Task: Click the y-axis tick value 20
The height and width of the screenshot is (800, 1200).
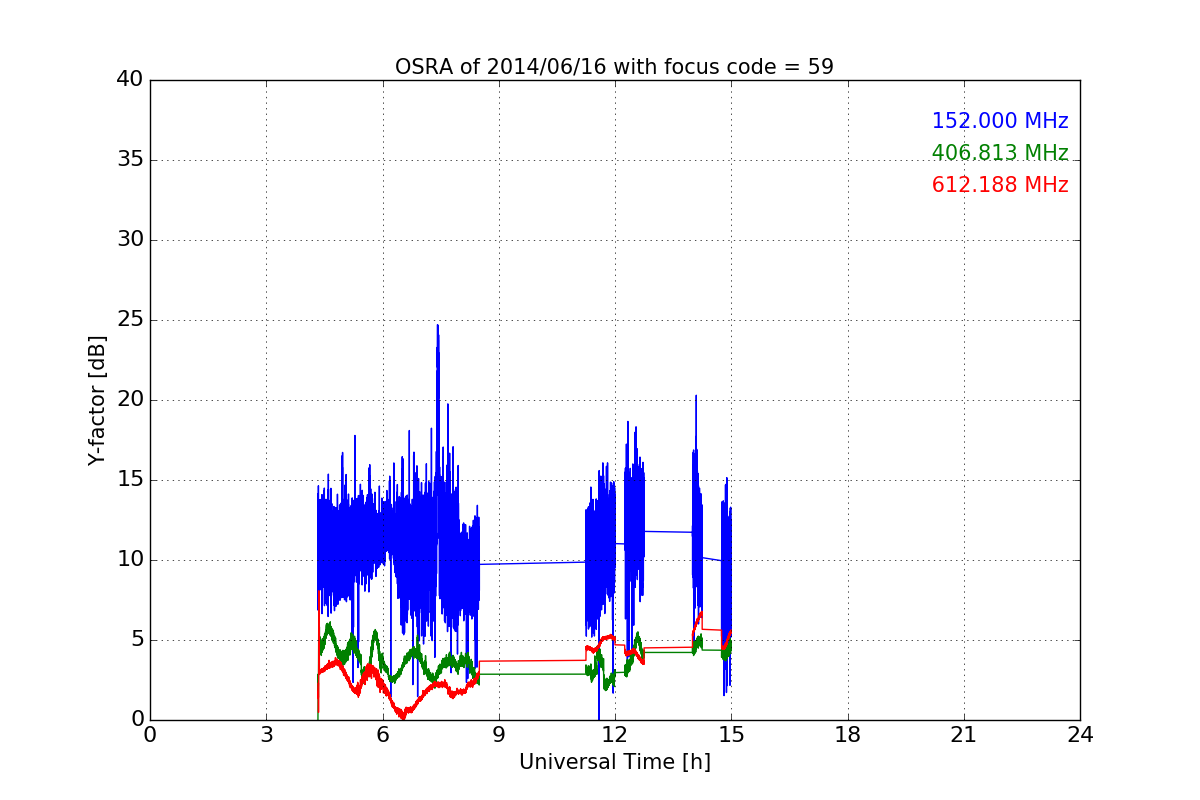Action: coord(130,400)
